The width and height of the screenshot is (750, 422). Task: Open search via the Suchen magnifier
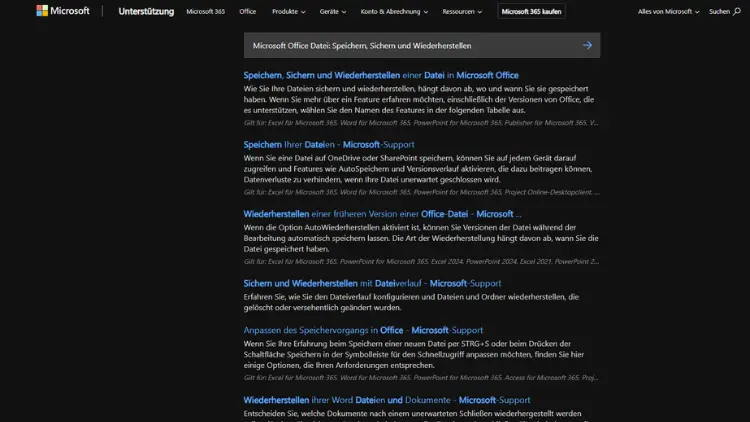click(x=725, y=11)
